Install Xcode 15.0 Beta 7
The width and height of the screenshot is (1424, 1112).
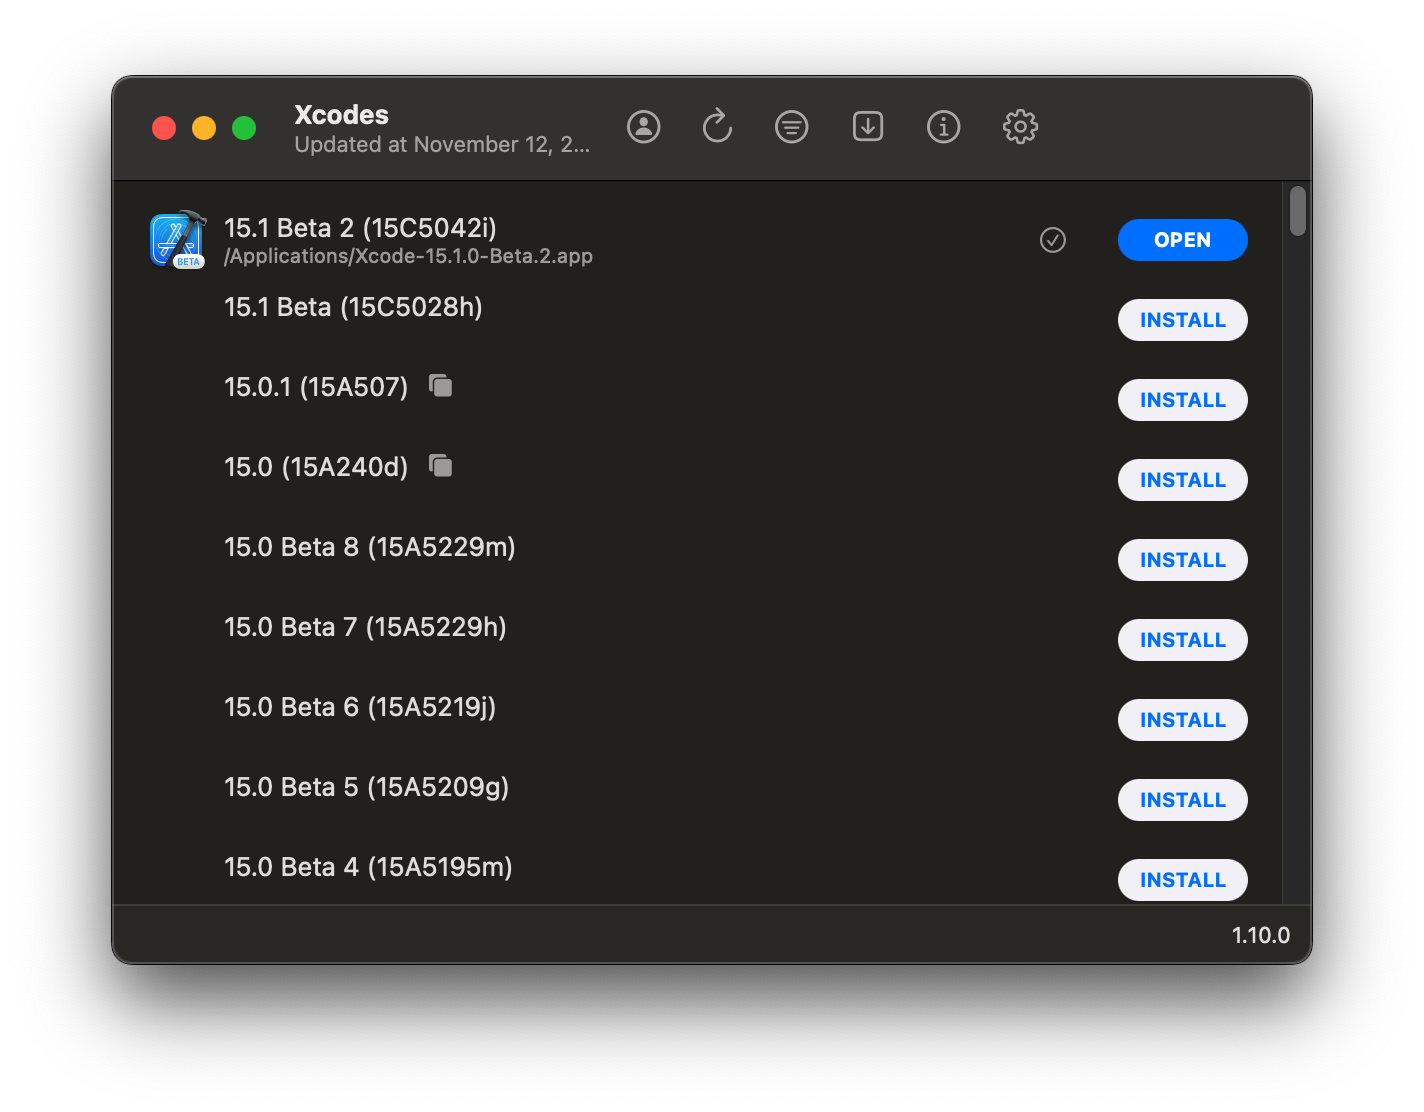tap(1182, 640)
